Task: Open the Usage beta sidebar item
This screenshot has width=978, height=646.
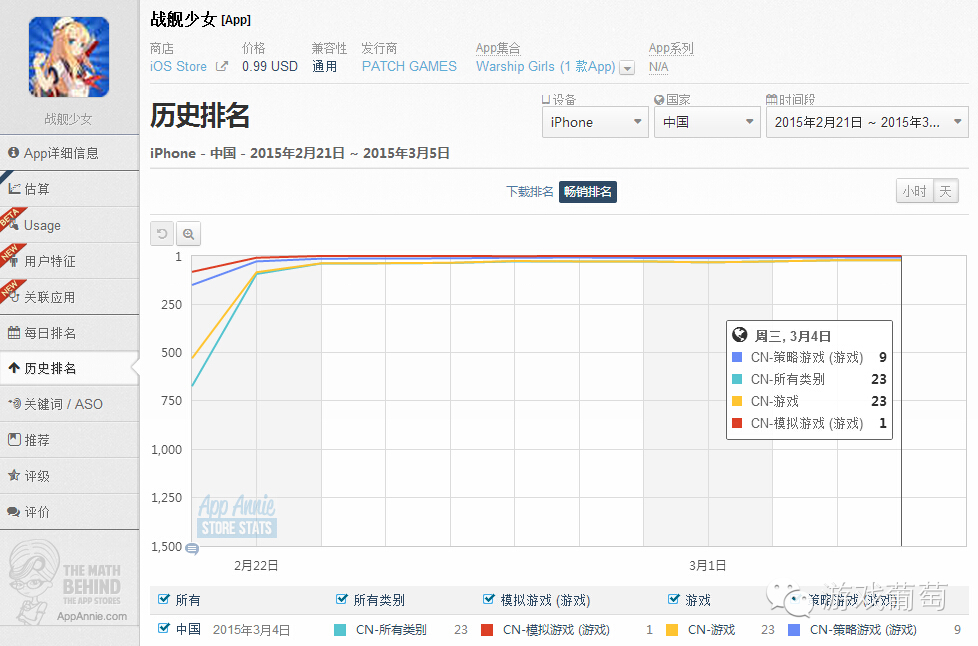Action: pos(69,225)
